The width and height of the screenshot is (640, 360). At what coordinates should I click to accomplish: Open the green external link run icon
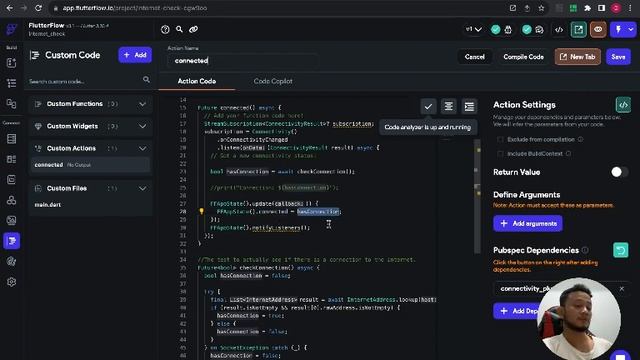tap(578, 29)
